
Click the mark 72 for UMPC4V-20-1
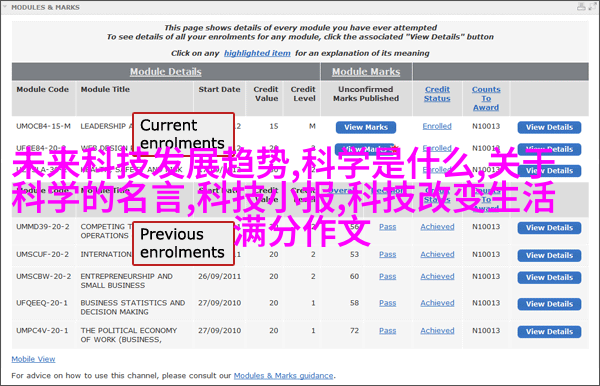click(x=354, y=331)
